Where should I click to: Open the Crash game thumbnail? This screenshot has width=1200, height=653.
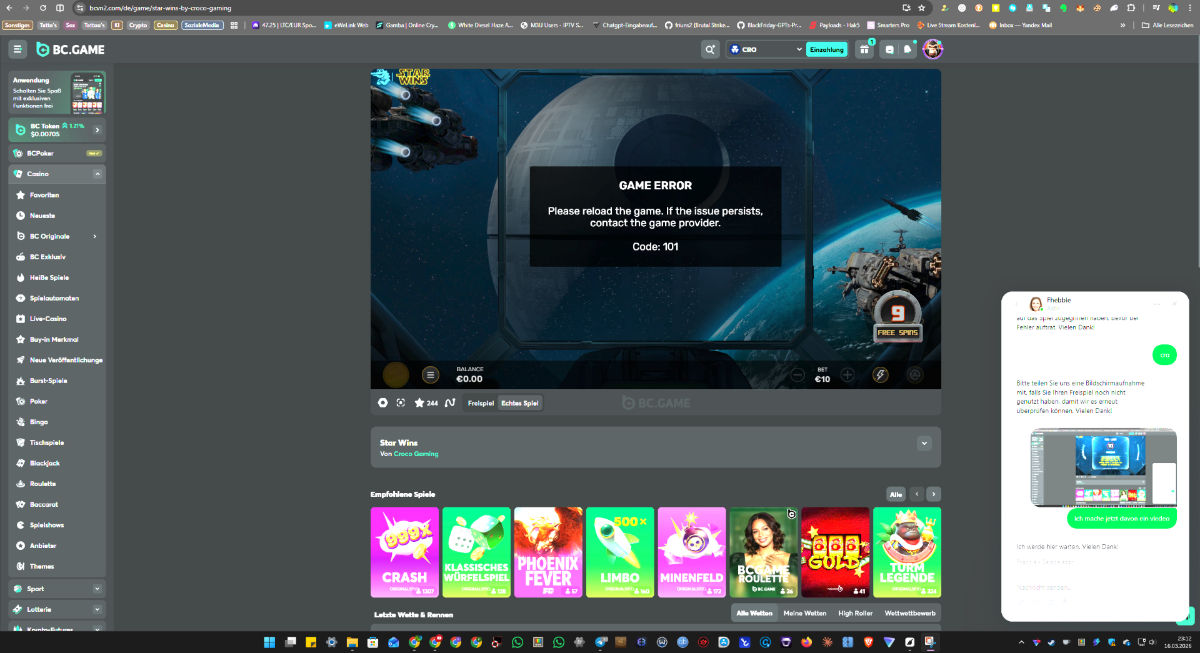click(404, 552)
